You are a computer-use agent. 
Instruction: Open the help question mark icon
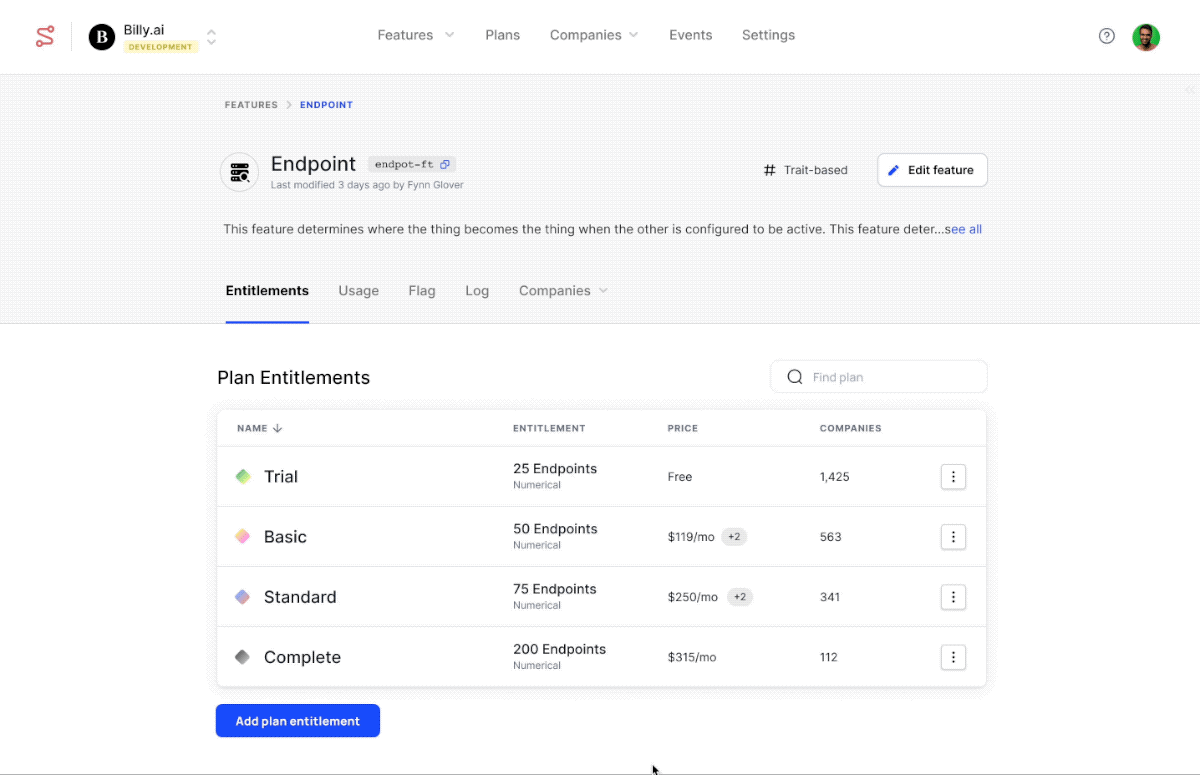(x=1106, y=36)
